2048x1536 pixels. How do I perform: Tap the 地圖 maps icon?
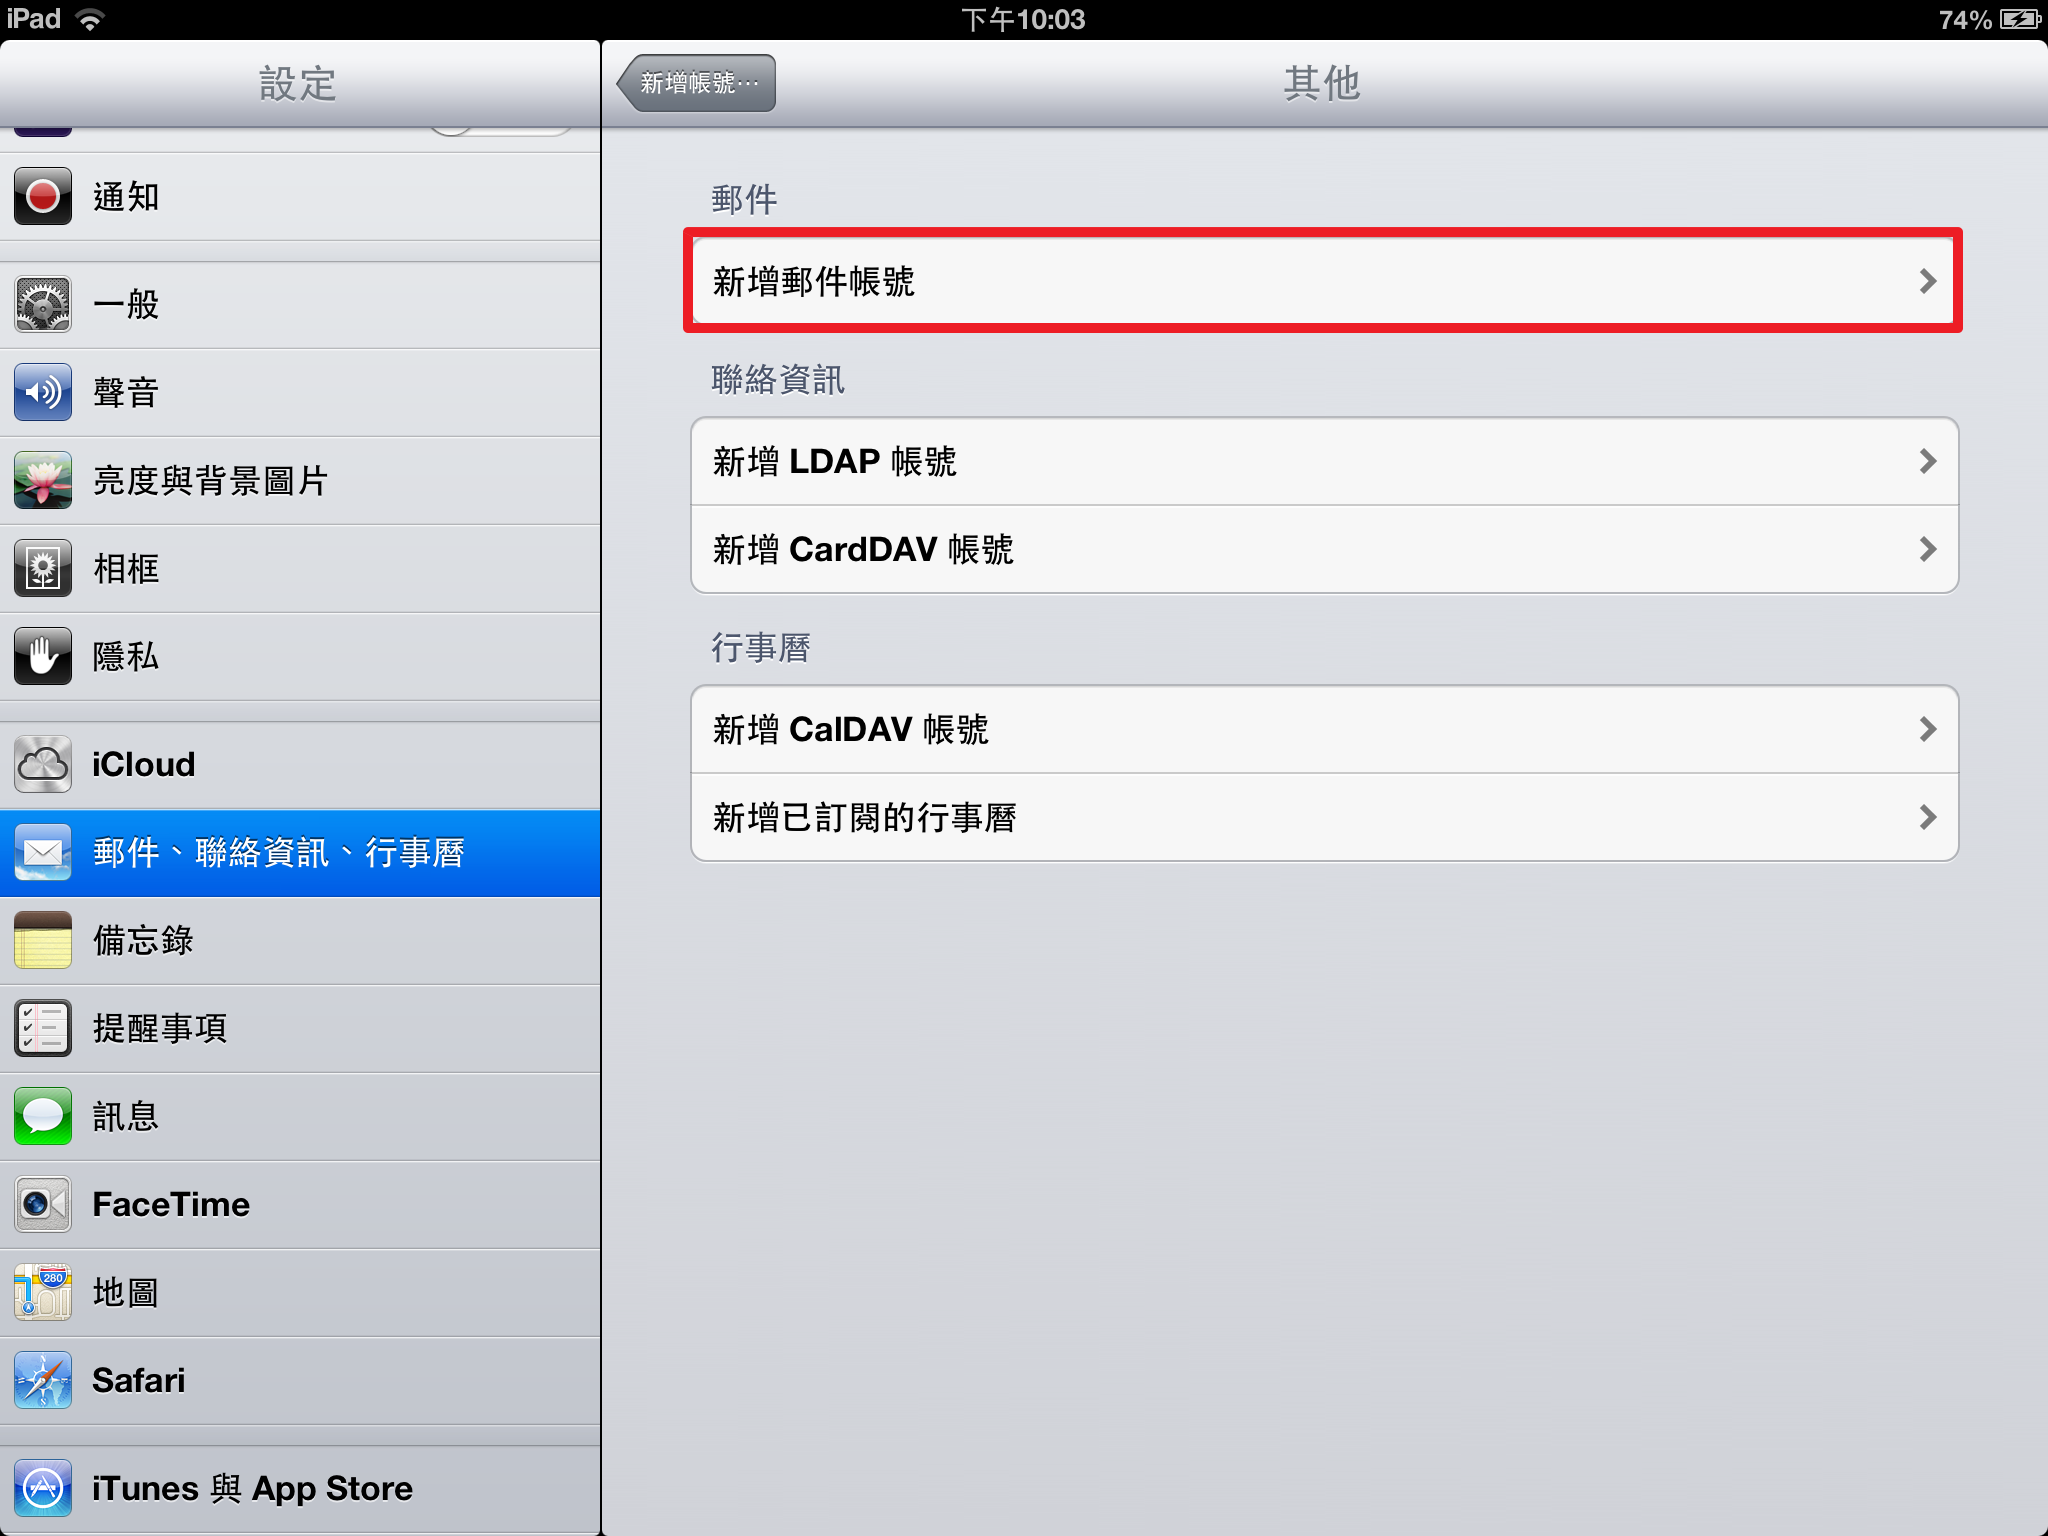coord(43,1292)
